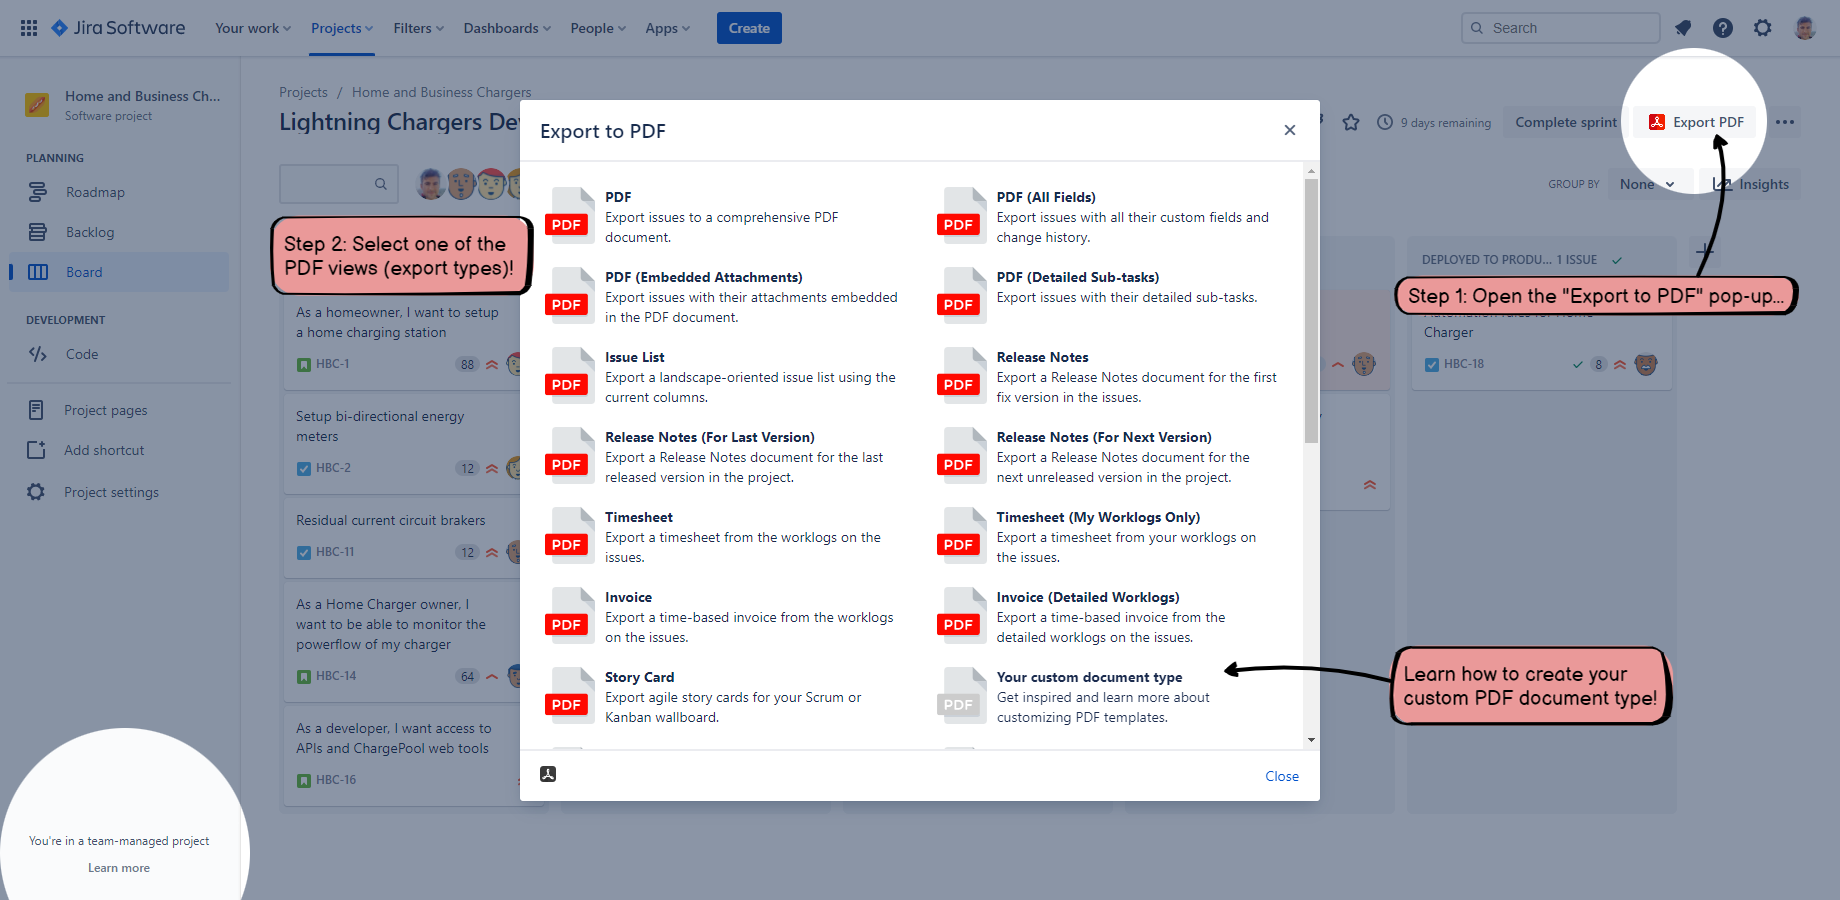The width and height of the screenshot is (1840, 900).
Task: Select Board in the sidebar
Action: 119,272
